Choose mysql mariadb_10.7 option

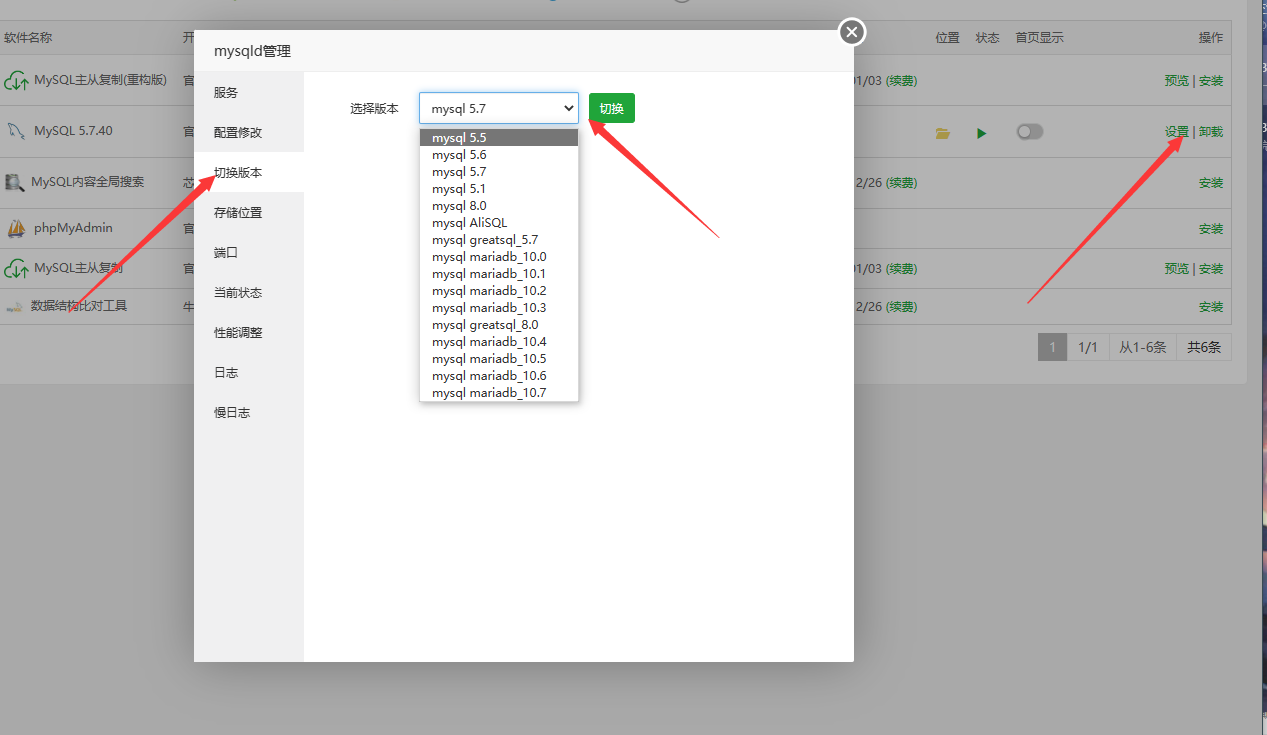click(499, 393)
